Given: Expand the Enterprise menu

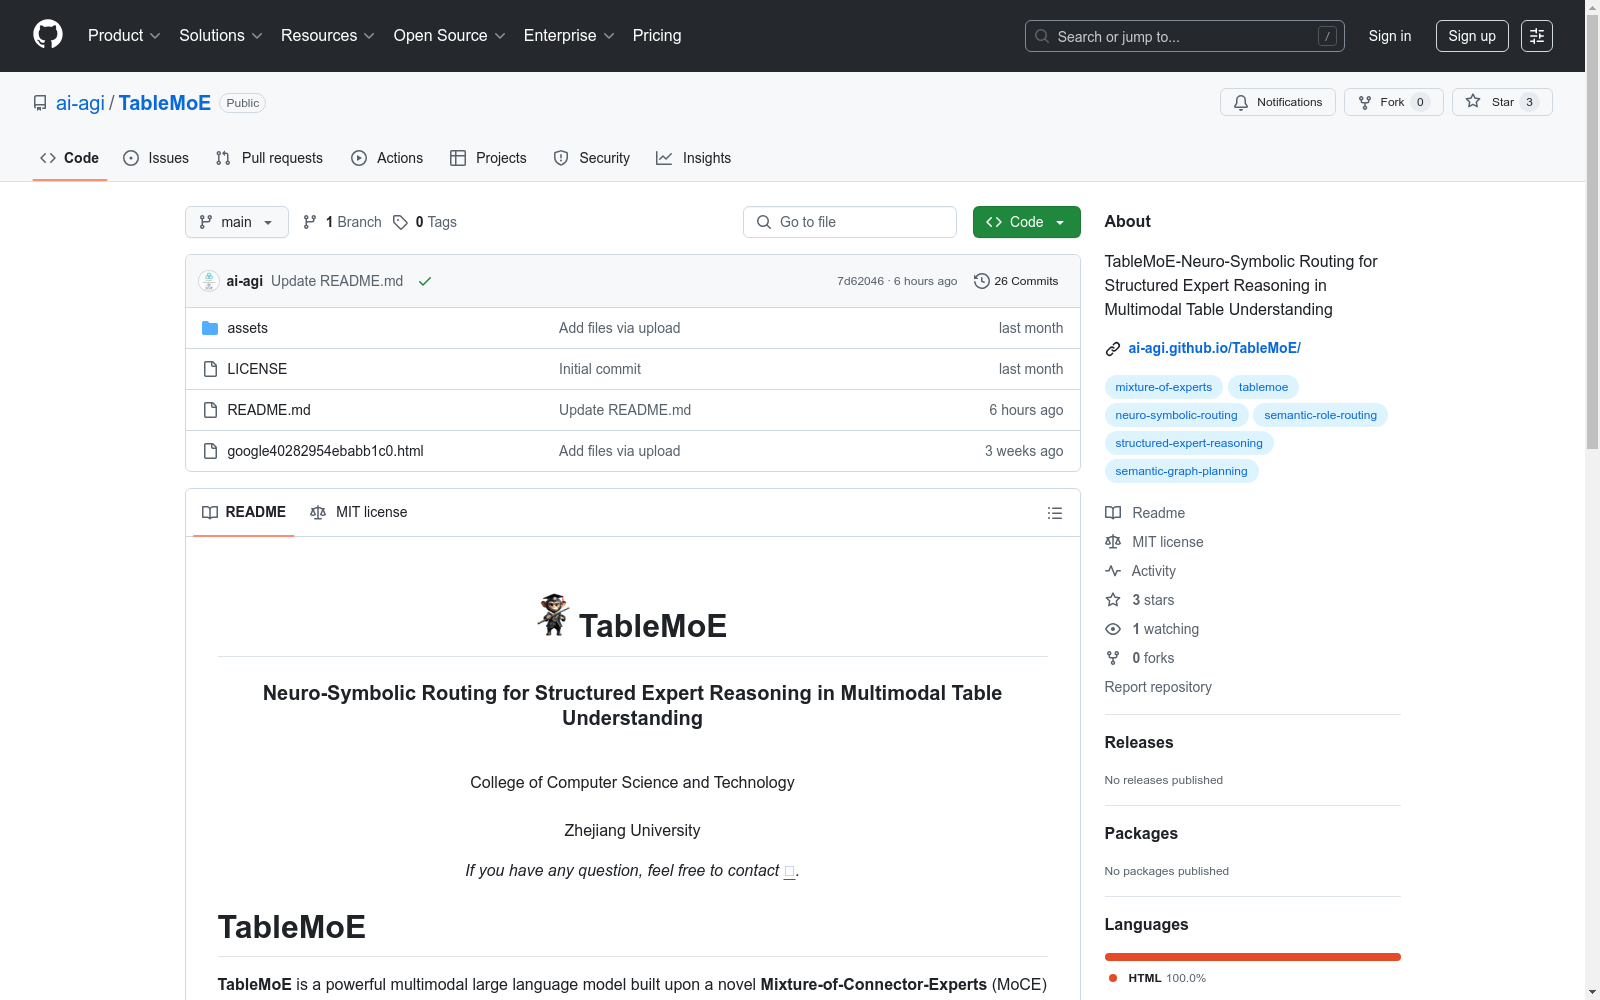Looking at the screenshot, I should (569, 35).
